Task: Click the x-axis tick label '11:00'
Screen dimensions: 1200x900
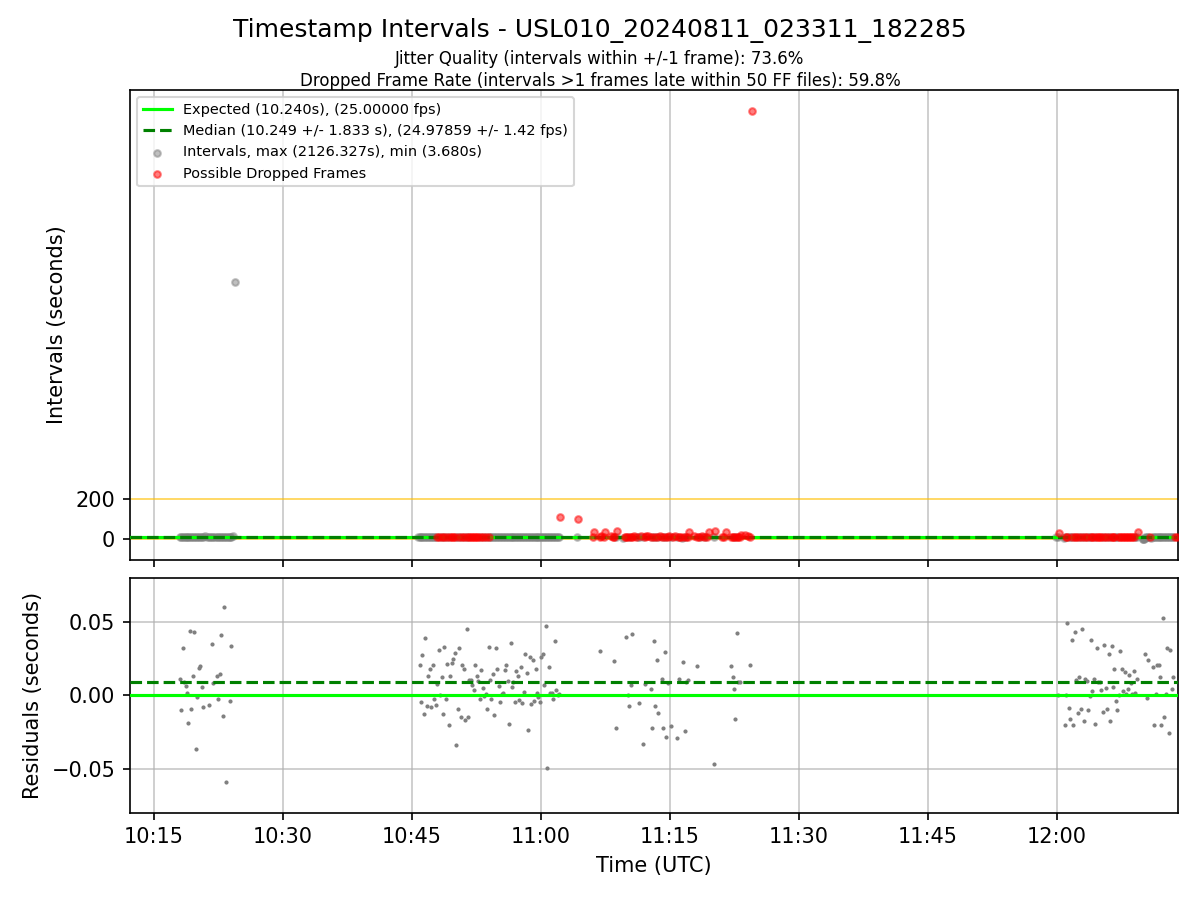Action: coord(541,834)
